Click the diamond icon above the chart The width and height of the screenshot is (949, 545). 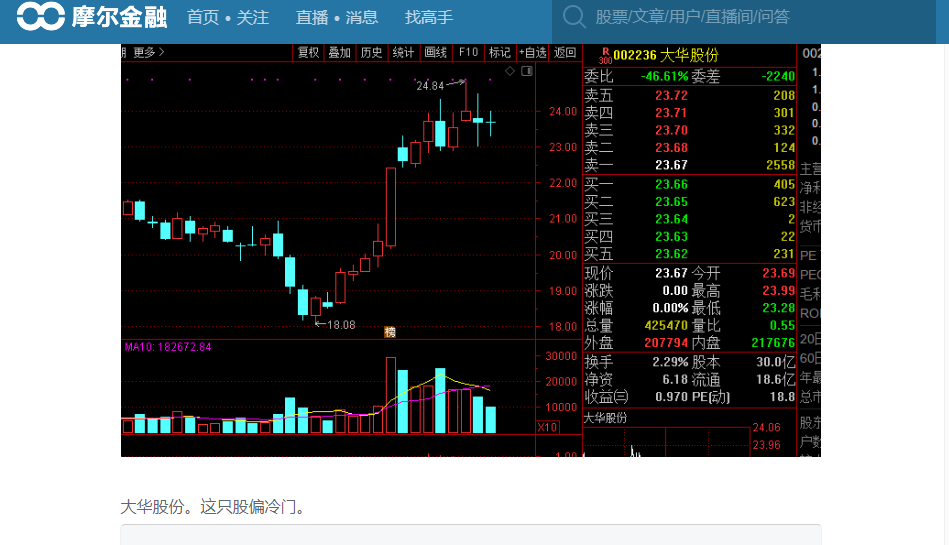coord(510,71)
